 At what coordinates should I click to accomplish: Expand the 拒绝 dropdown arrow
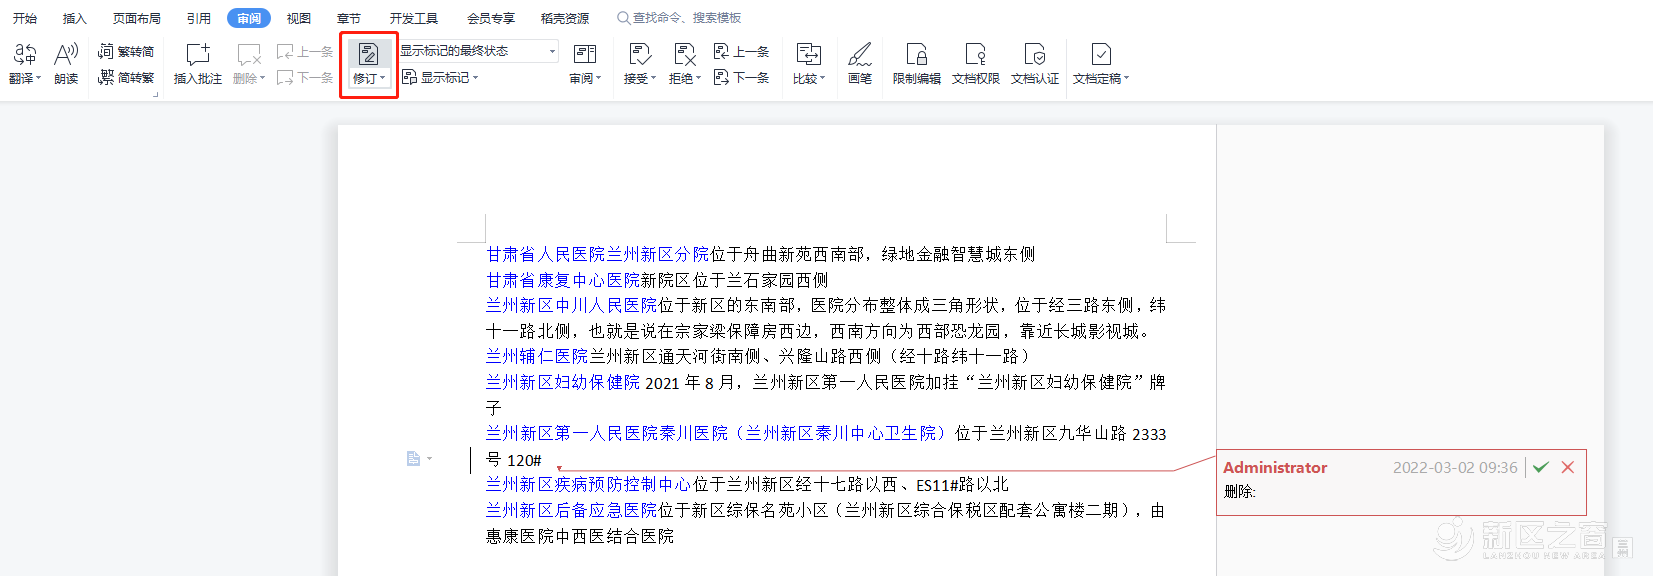point(698,78)
